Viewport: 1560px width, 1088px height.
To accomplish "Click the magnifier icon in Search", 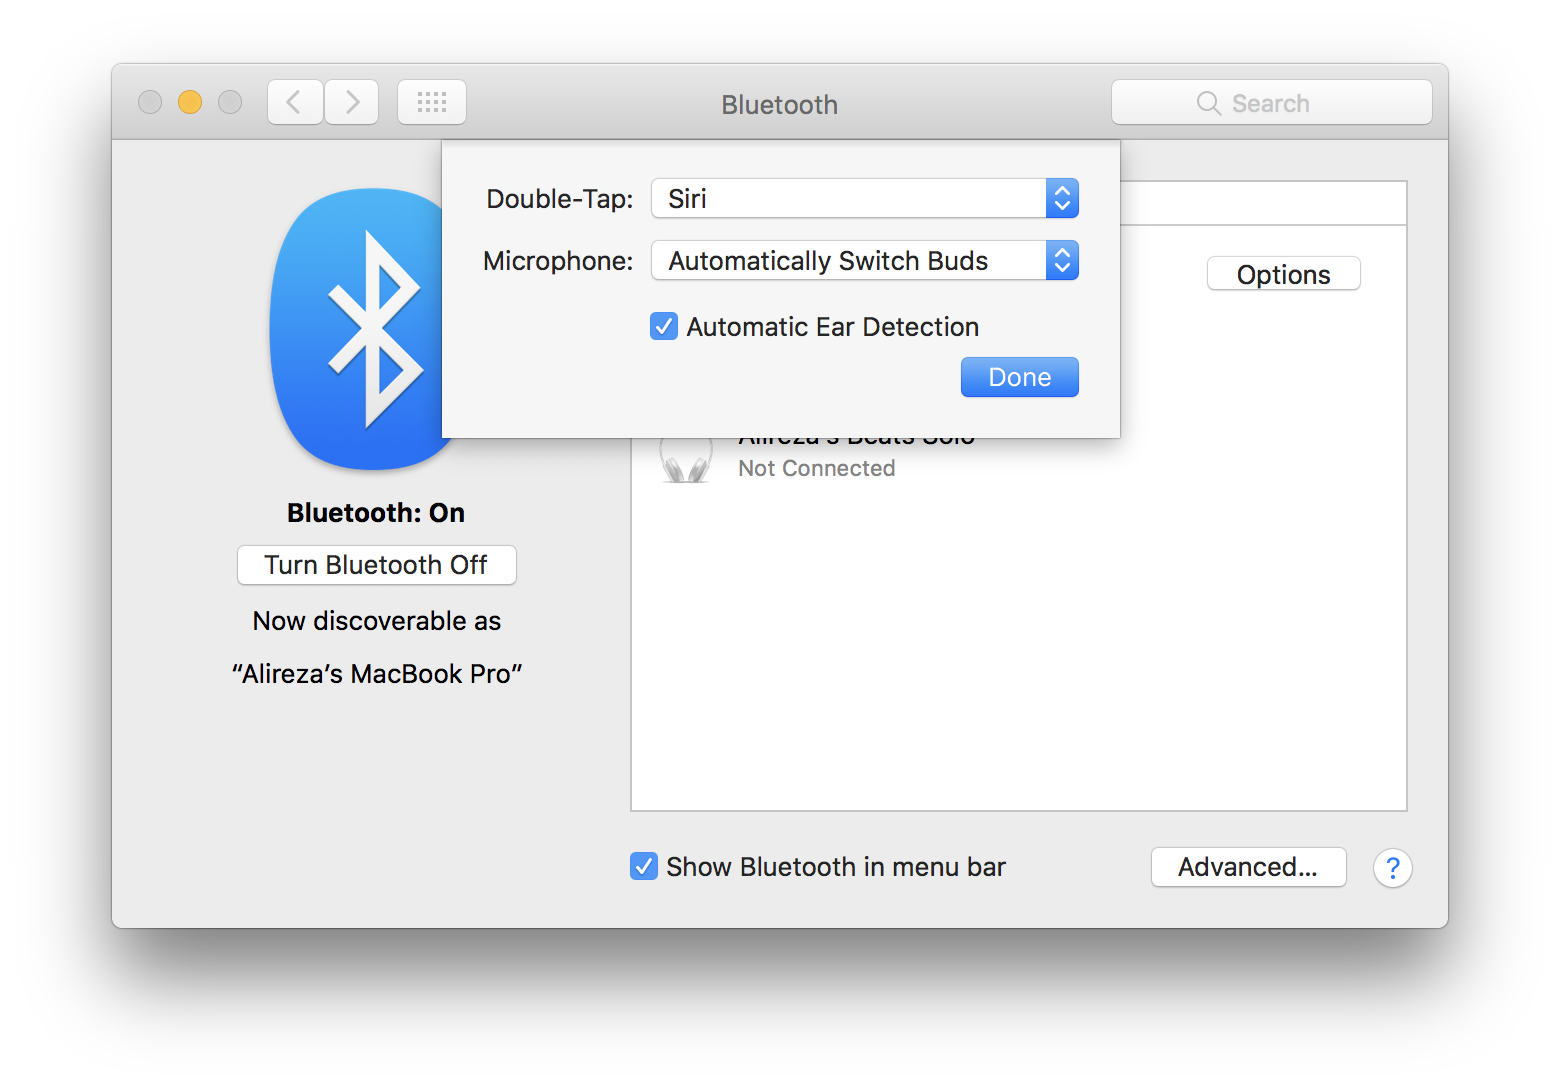I will 1208,103.
